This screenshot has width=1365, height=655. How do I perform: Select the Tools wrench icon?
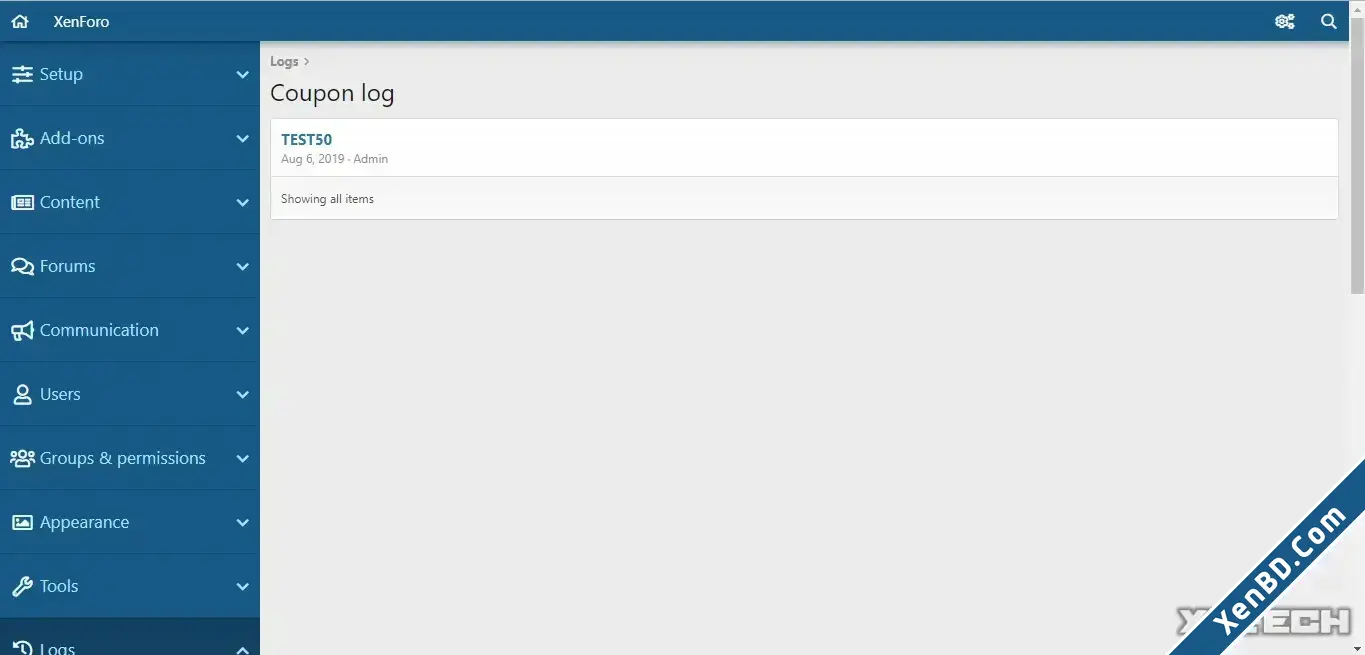coord(22,586)
